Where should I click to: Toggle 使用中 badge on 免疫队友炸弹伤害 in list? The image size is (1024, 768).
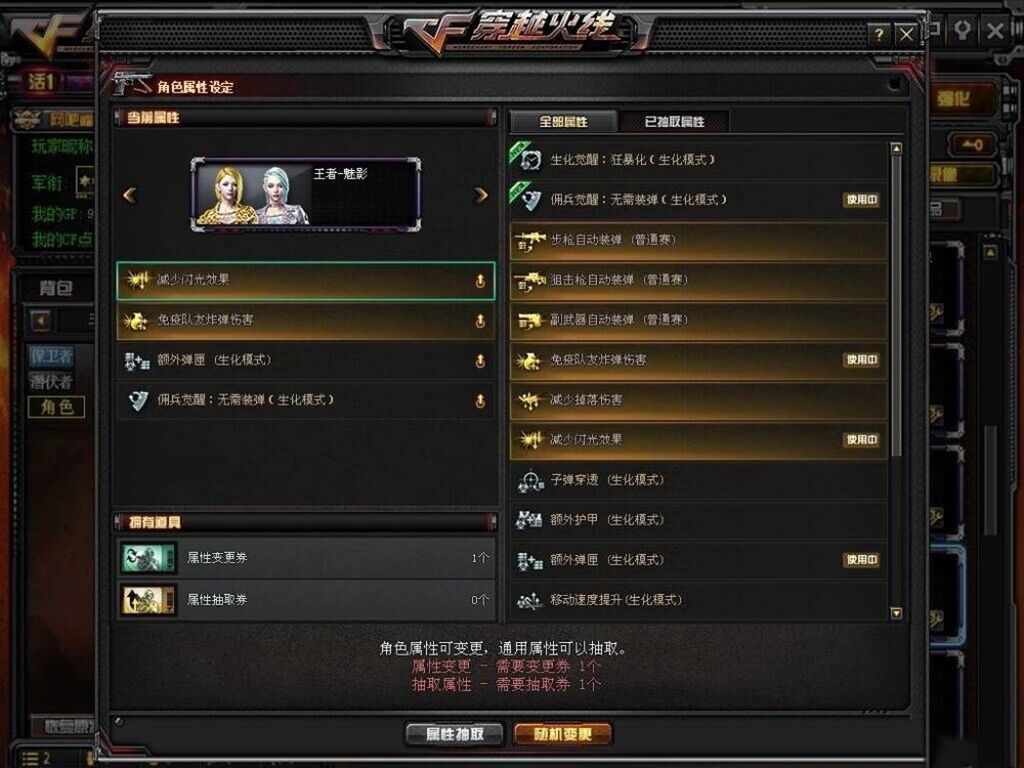pyautogui.click(x=861, y=360)
